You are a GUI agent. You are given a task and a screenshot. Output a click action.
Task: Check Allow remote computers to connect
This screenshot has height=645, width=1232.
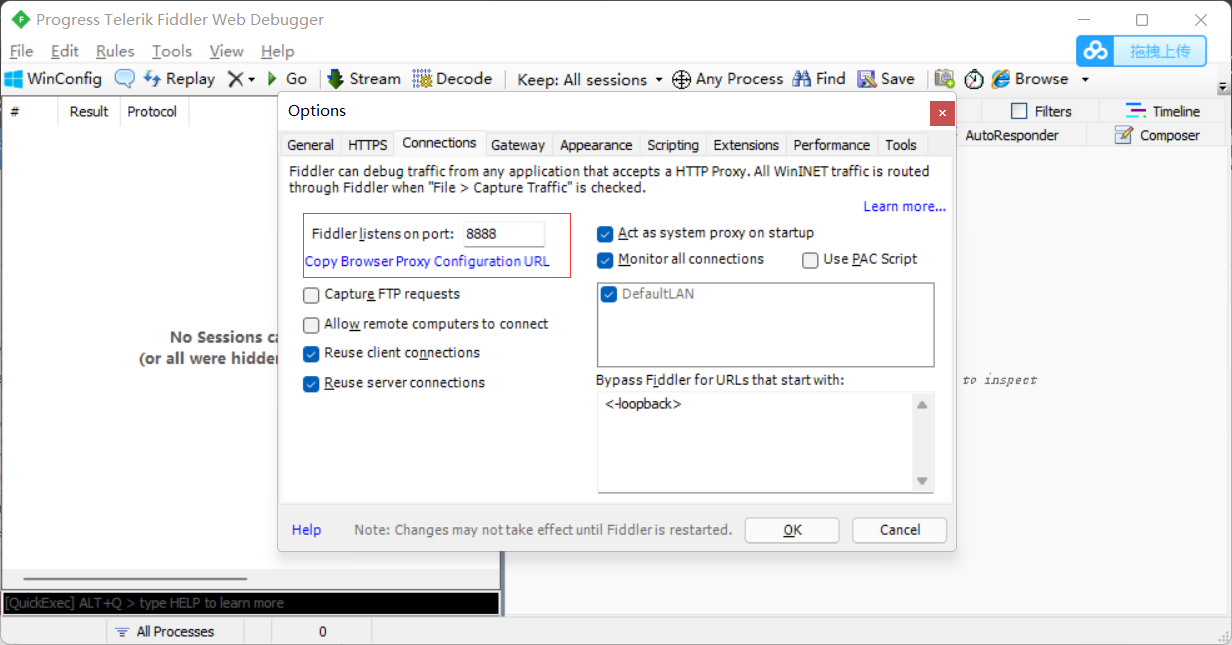pyautogui.click(x=311, y=325)
